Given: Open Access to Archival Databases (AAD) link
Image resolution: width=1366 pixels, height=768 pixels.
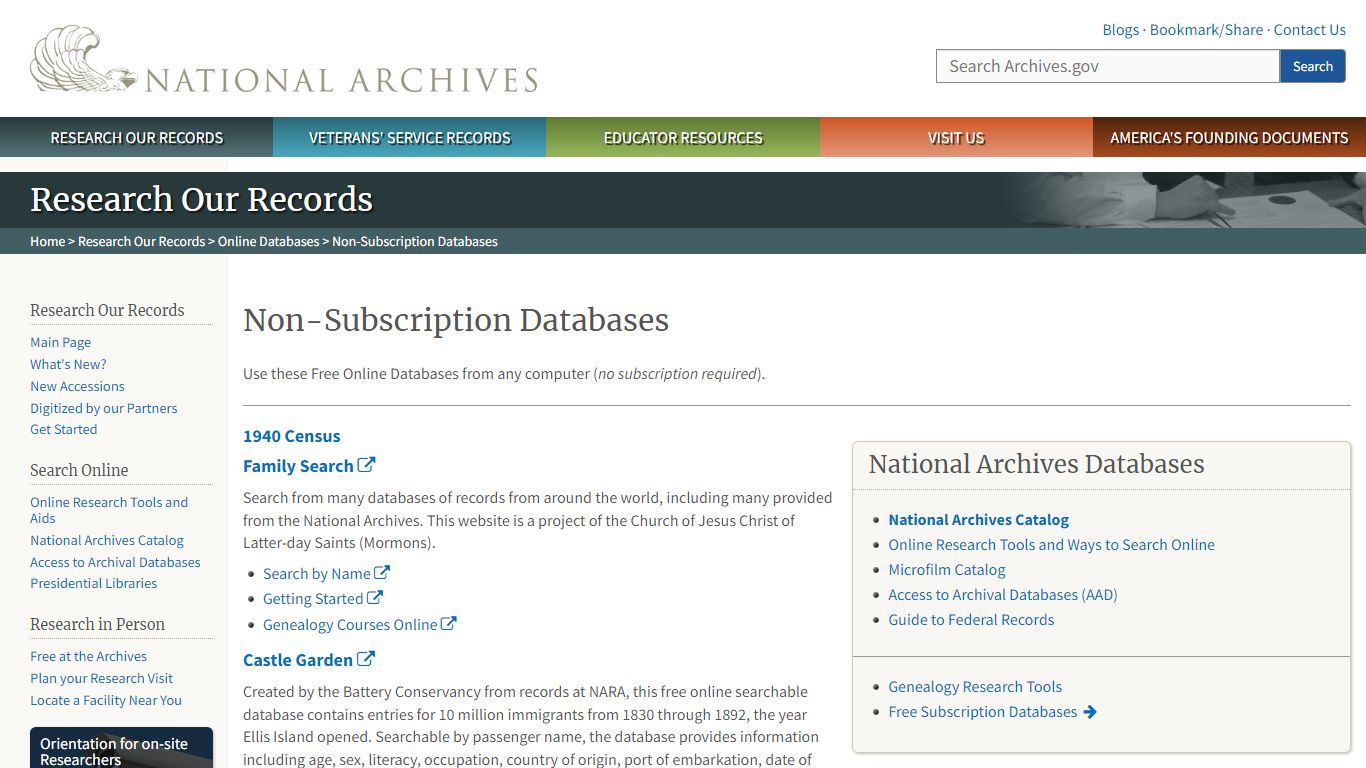Looking at the screenshot, I should pyautogui.click(x=1002, y=595).
